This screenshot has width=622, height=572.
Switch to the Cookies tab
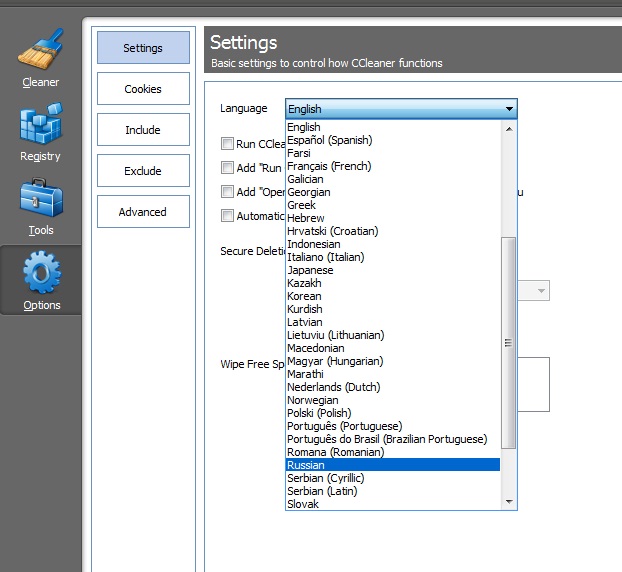click(143, 88)
